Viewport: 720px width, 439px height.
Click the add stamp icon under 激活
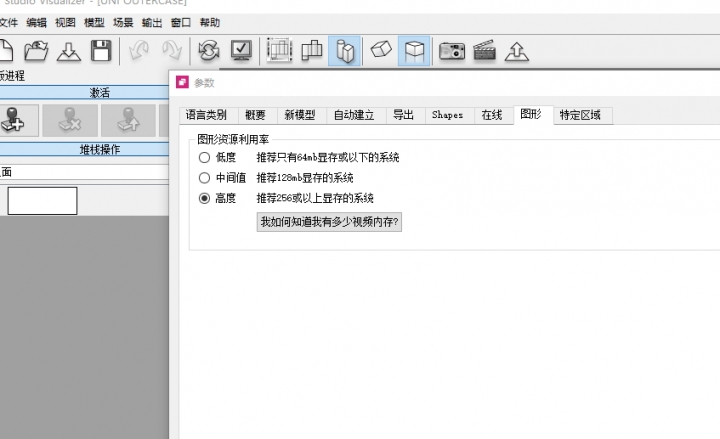[x=14, y=120]
